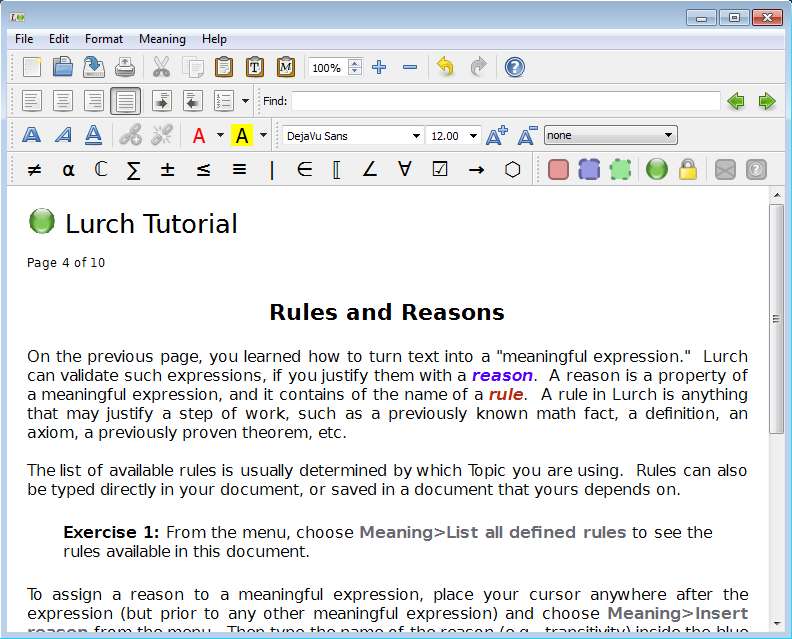Click inside the Find text field
The width and height of the screenshot is (792, 639).
pos(505,101)
